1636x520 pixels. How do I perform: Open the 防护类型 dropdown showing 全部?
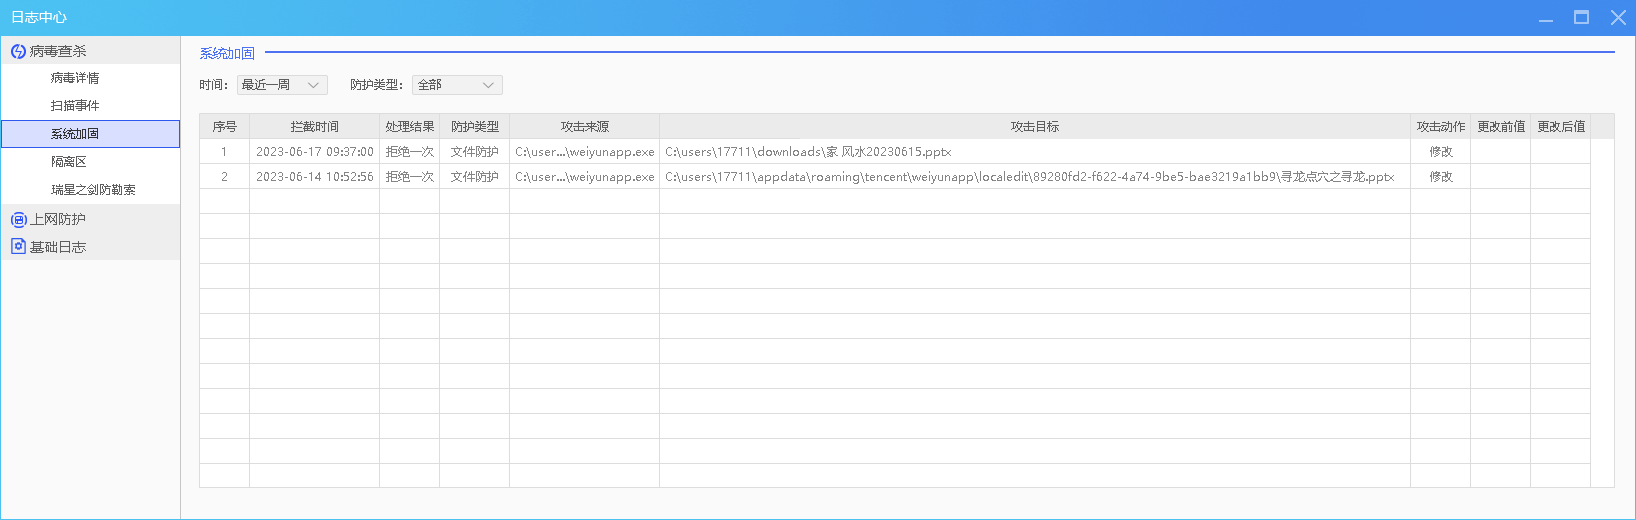[457, 85]
